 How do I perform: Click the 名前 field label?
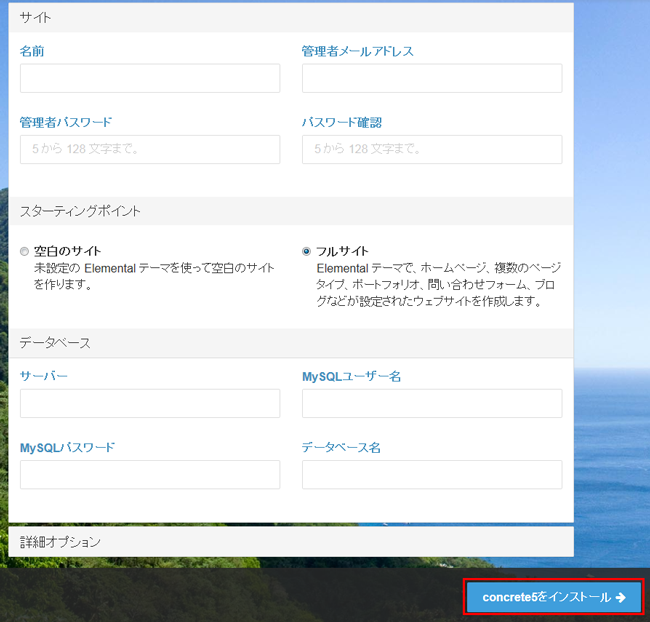(x=32, y=51)
